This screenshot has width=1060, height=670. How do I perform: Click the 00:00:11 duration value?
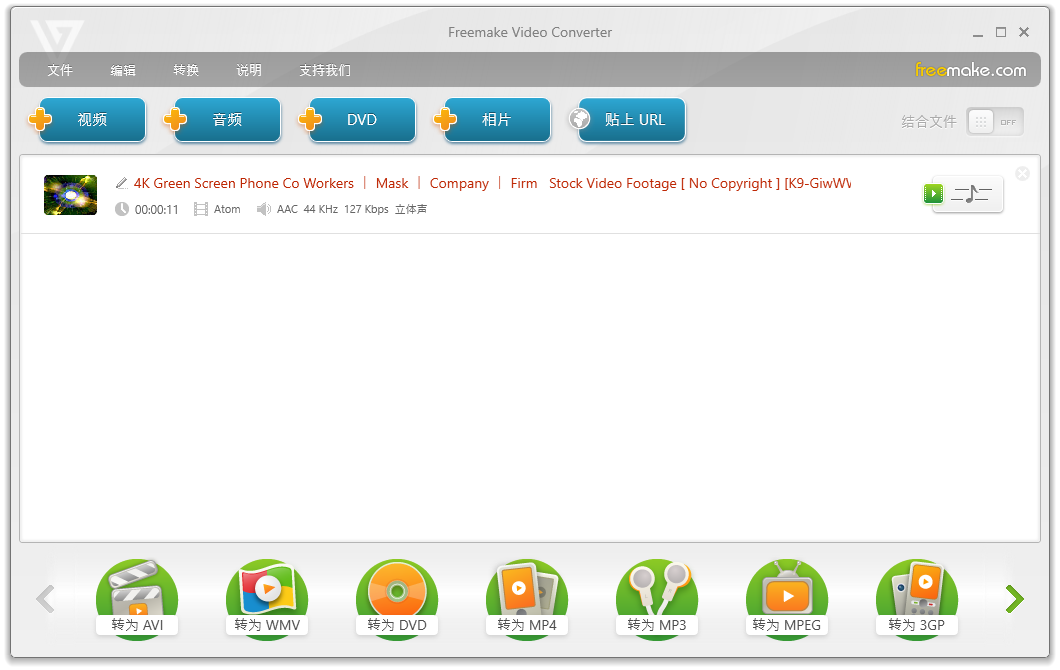point(157,210)
